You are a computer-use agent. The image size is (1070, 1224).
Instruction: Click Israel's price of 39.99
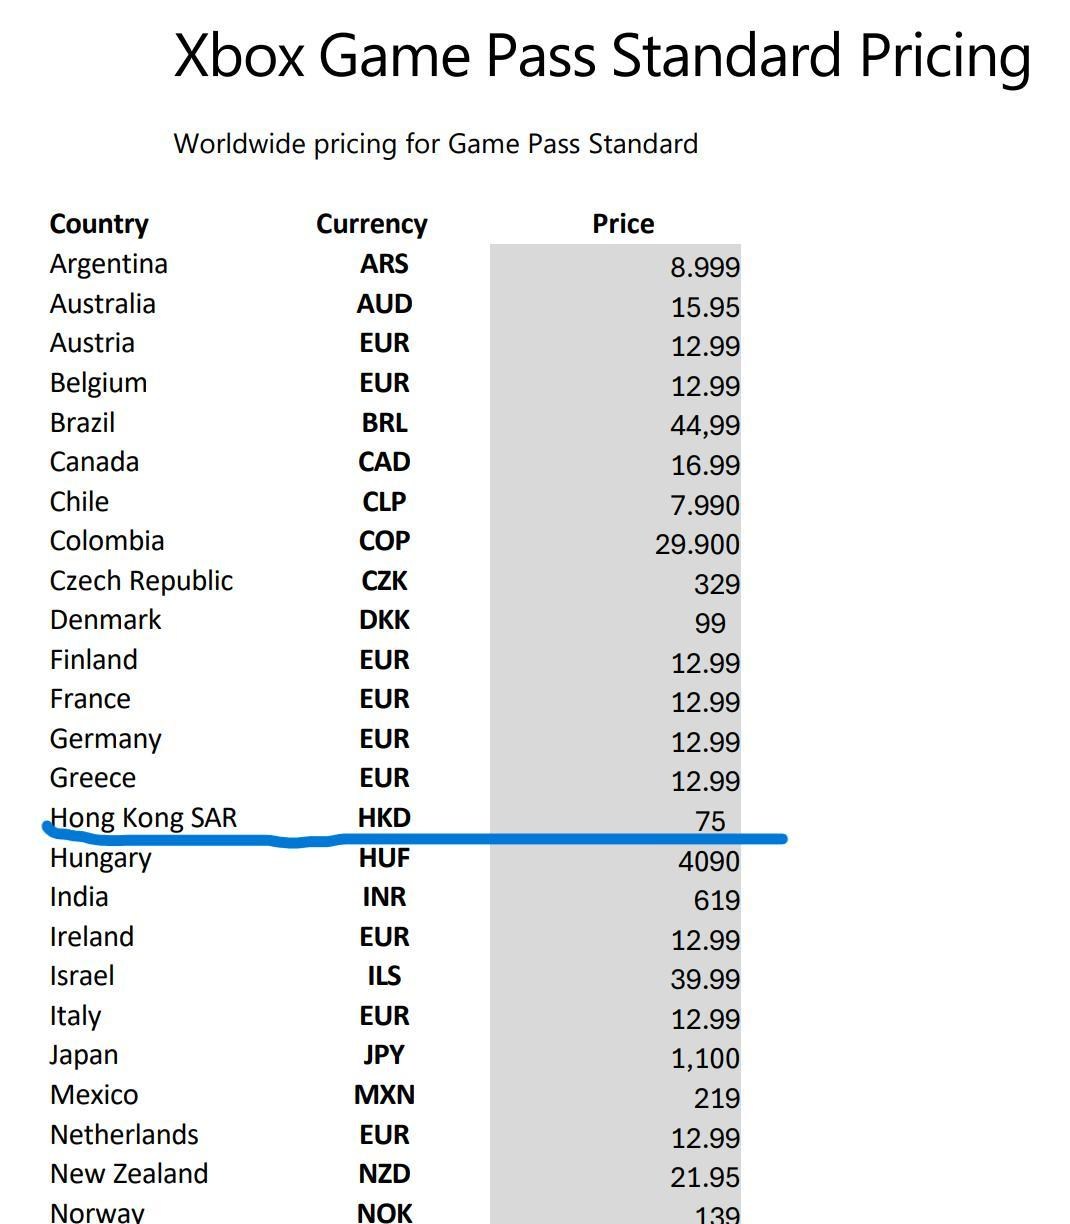704,980
